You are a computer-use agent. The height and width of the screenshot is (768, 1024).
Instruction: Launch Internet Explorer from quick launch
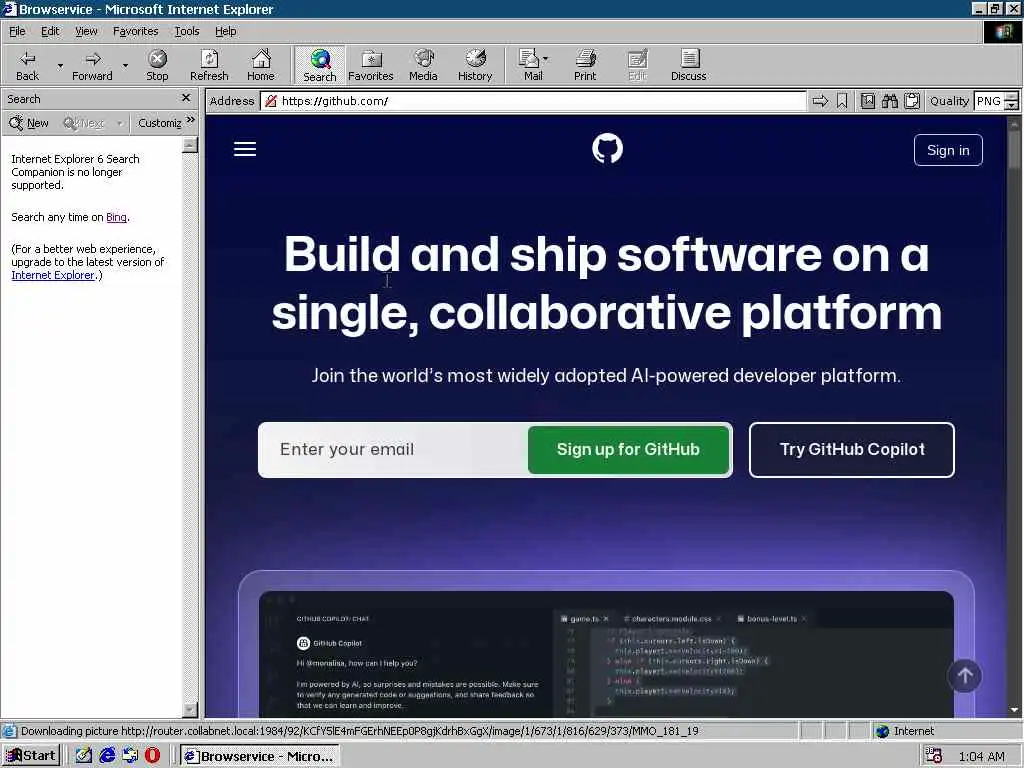(x=106, y=756)
